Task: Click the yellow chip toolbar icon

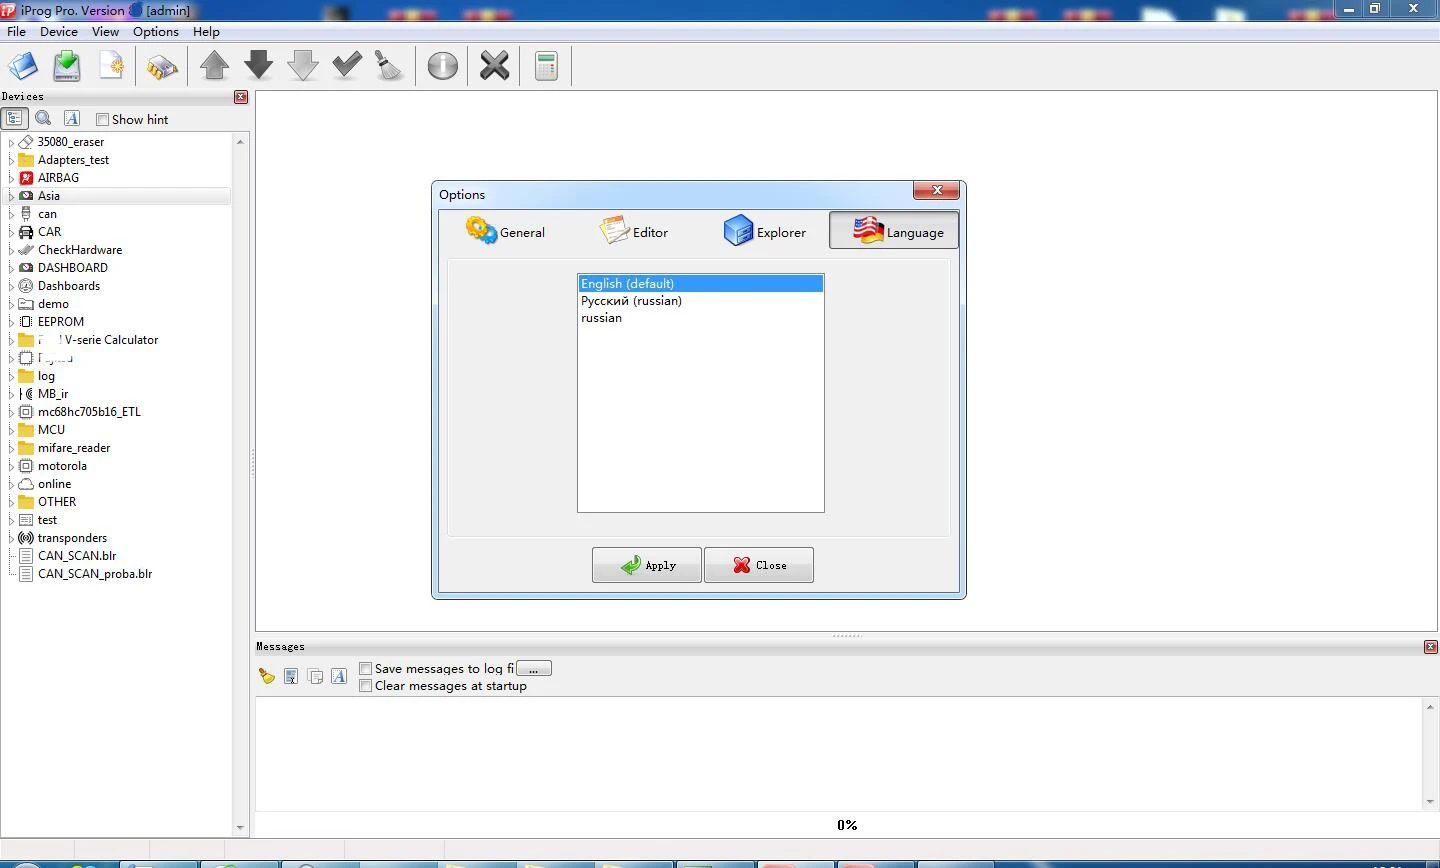Action: click(162, 66)
